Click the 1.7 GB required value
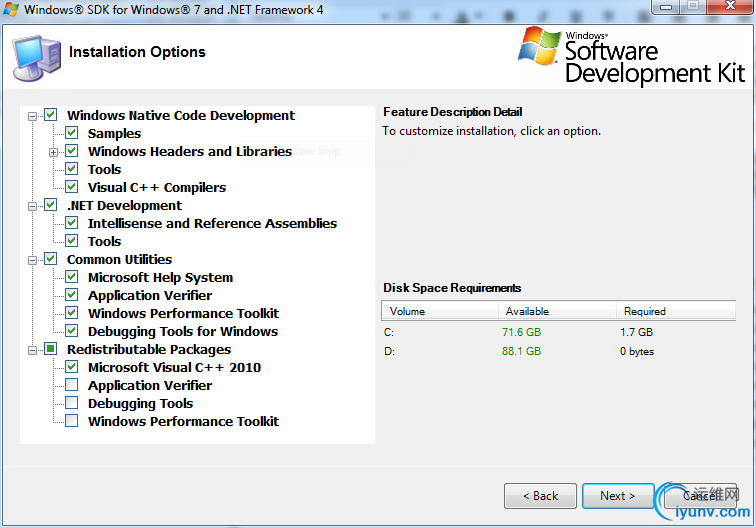This screenshot has height=528, width=756. click(636, 332)
